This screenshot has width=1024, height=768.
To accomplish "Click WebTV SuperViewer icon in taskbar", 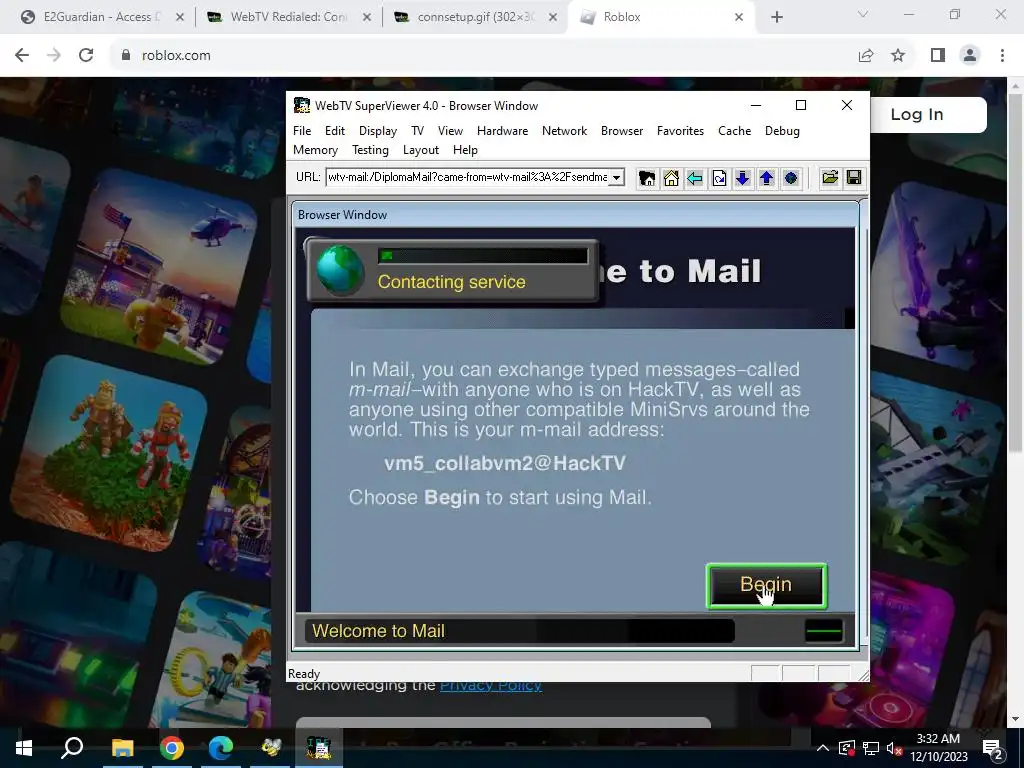I will tap(319, 748).
